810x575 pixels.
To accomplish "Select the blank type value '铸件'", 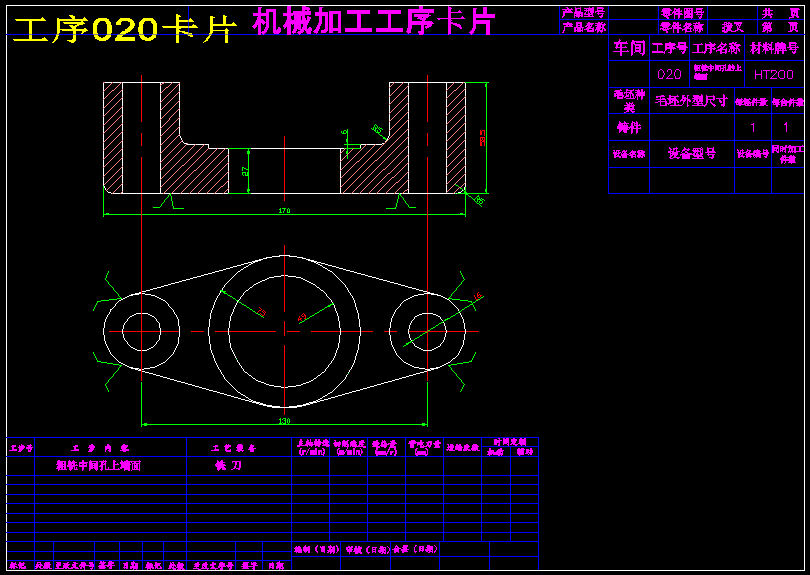I will pyautogui.click(x=629, y=127).
